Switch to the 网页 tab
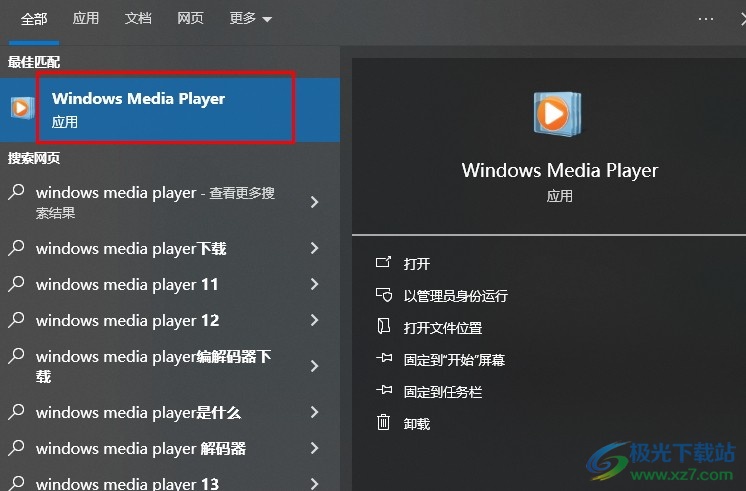The height and width of the screenshot is (491, 746). (190, 18)
